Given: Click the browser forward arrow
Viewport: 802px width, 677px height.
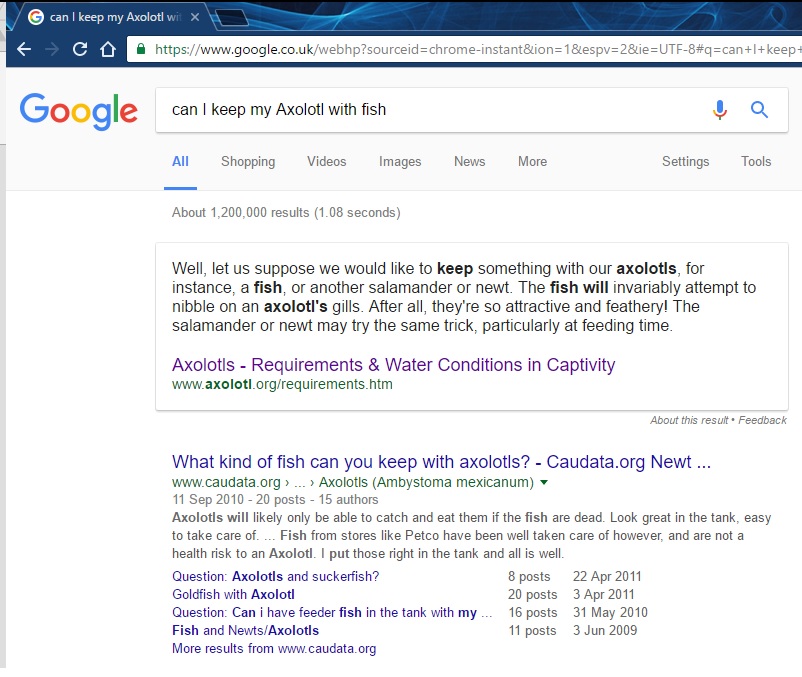Looking at the screenshot, I should coord(51,49).
